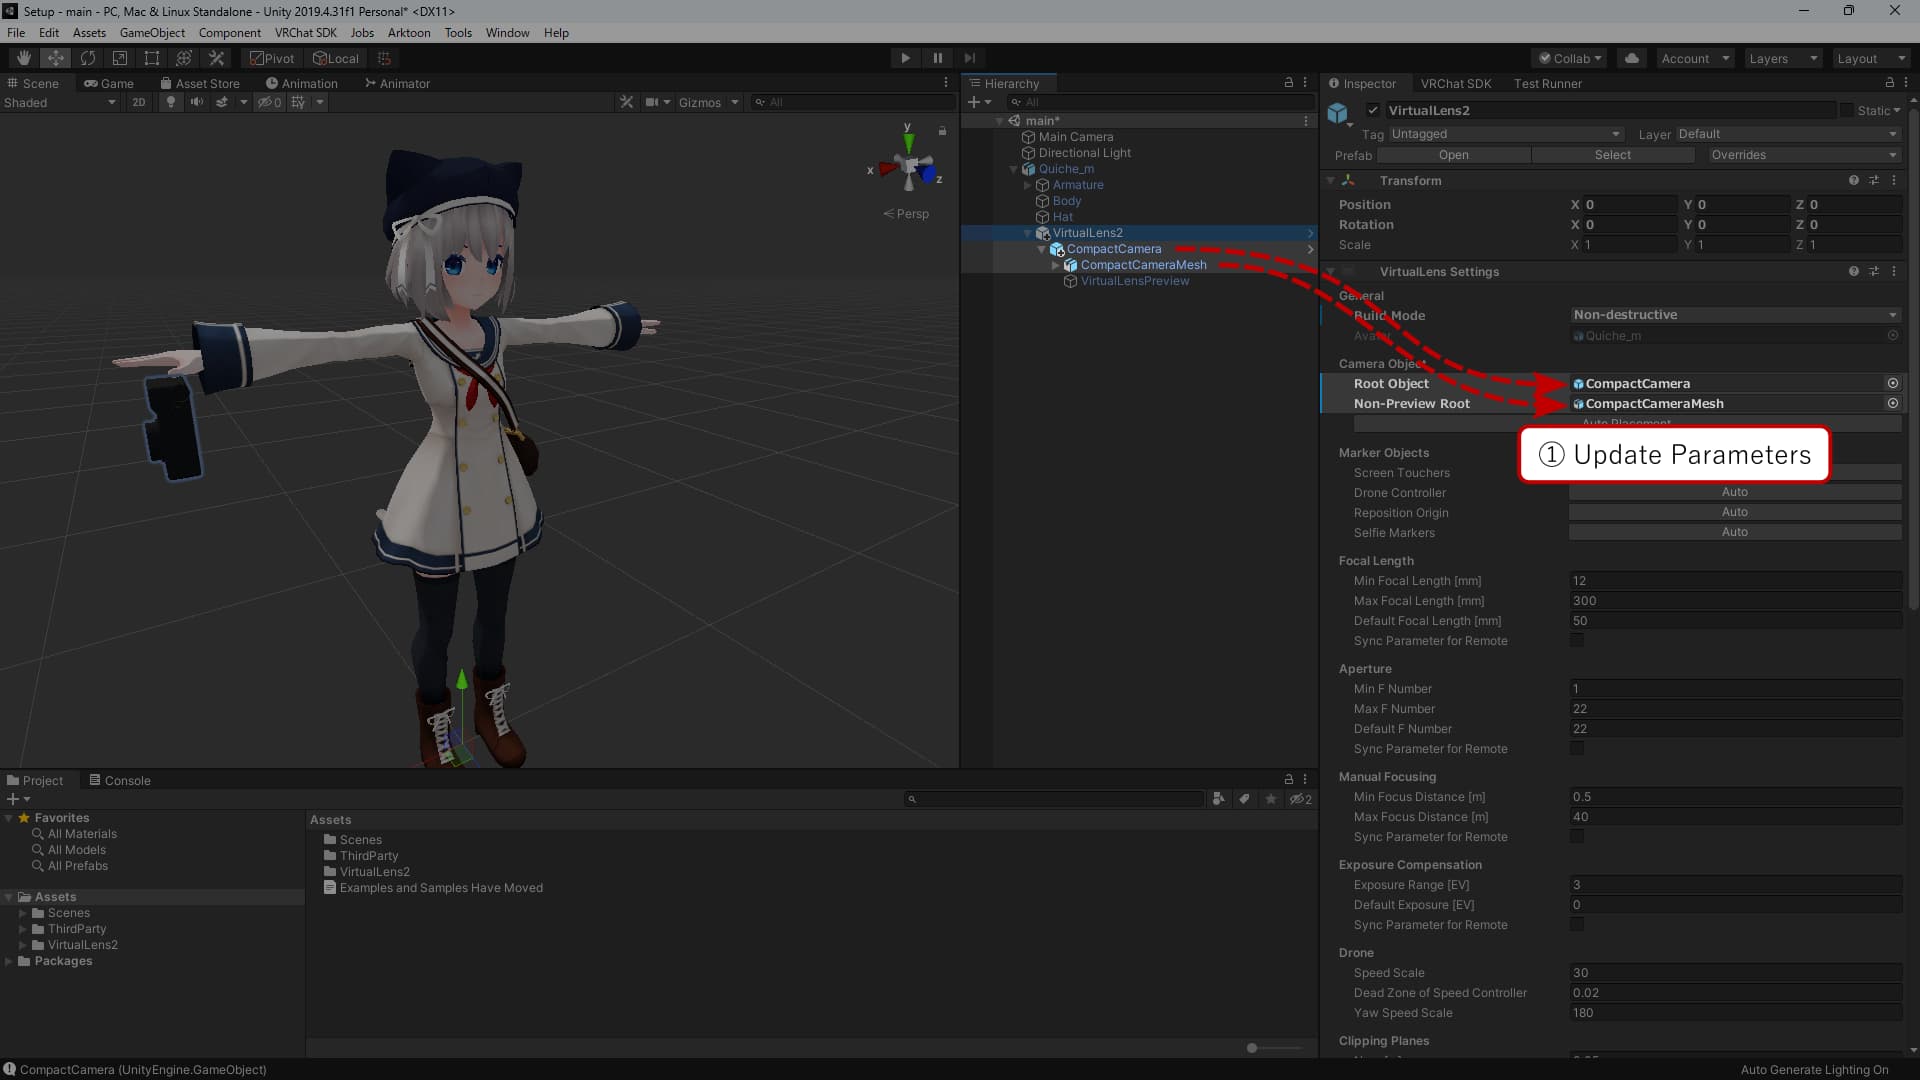Switch to the Console tab
Image resolution: width=1920 pixels, height=1080 pixels.
[x=120, y=781]
